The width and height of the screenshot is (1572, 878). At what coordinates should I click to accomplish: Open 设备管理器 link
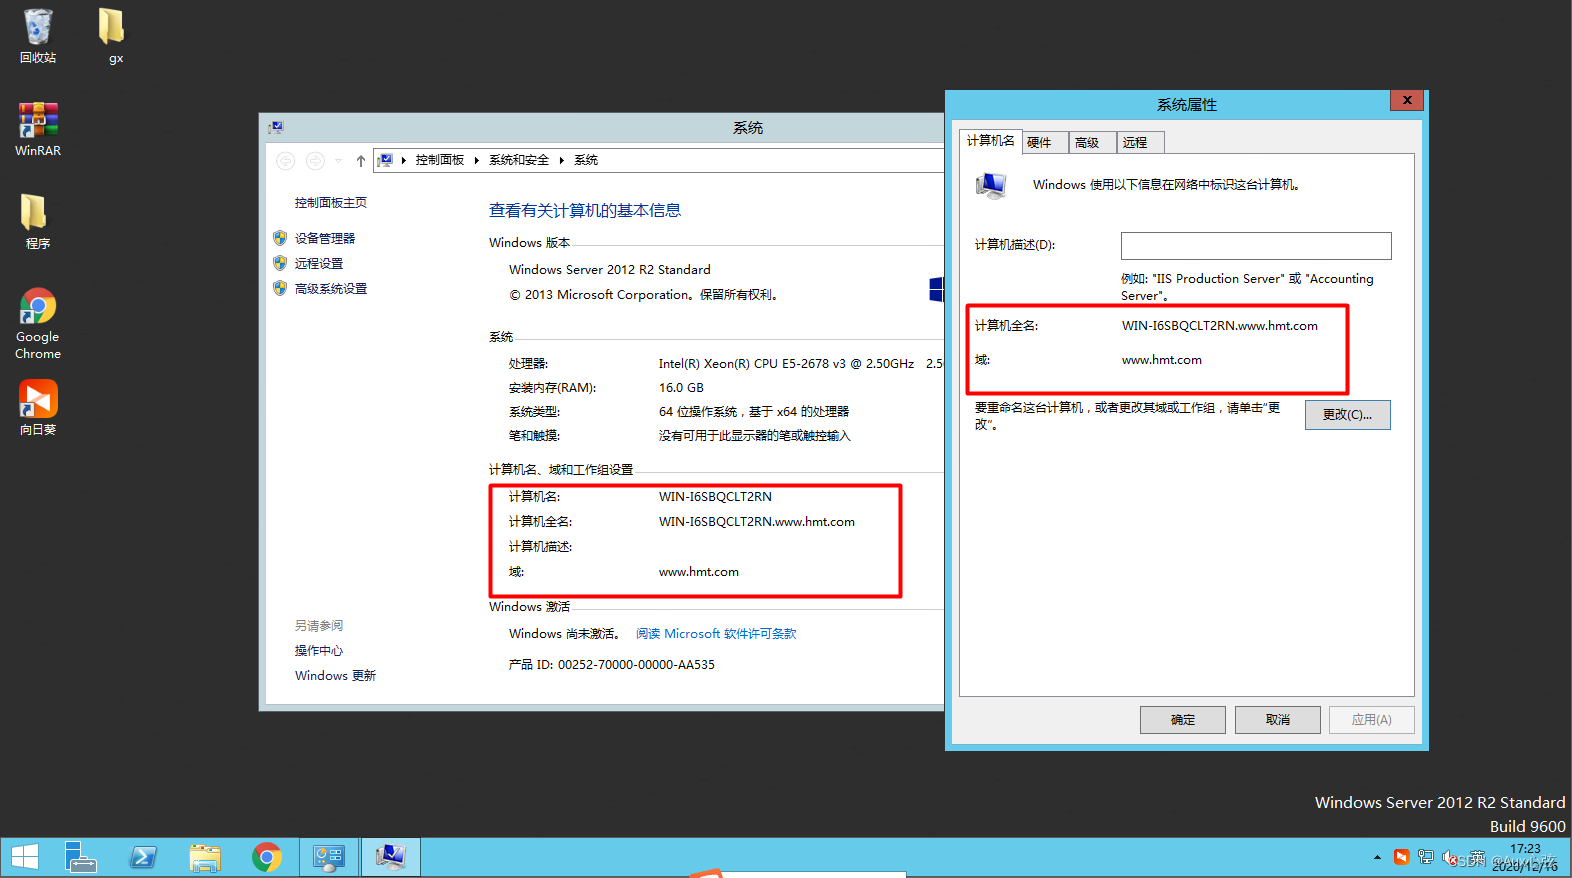tap(325, 238)
